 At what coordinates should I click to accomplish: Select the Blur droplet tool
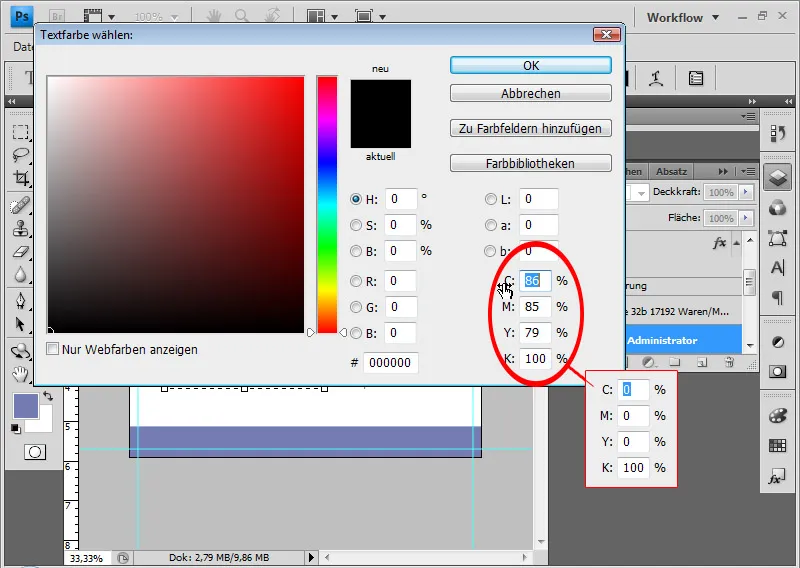[20, 275]
